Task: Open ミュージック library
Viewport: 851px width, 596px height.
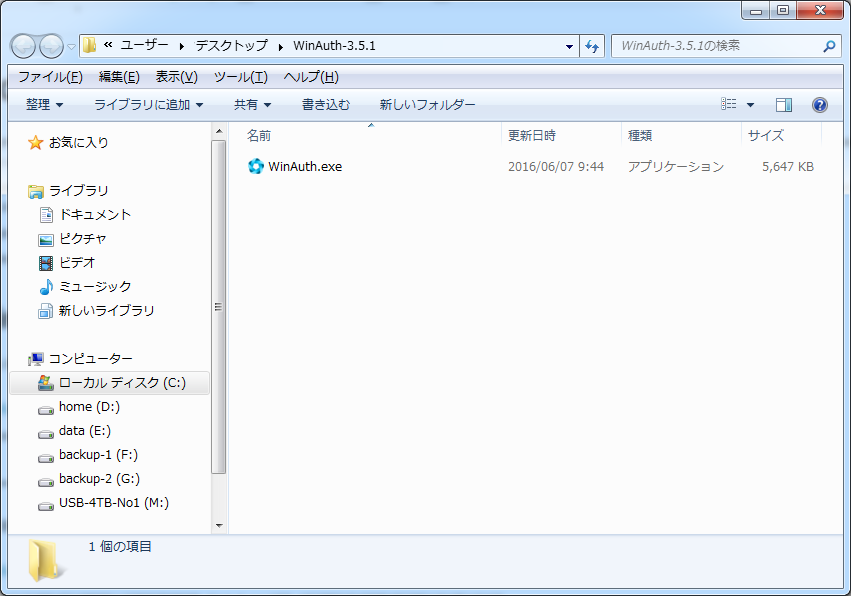Action: pos(95,286)
